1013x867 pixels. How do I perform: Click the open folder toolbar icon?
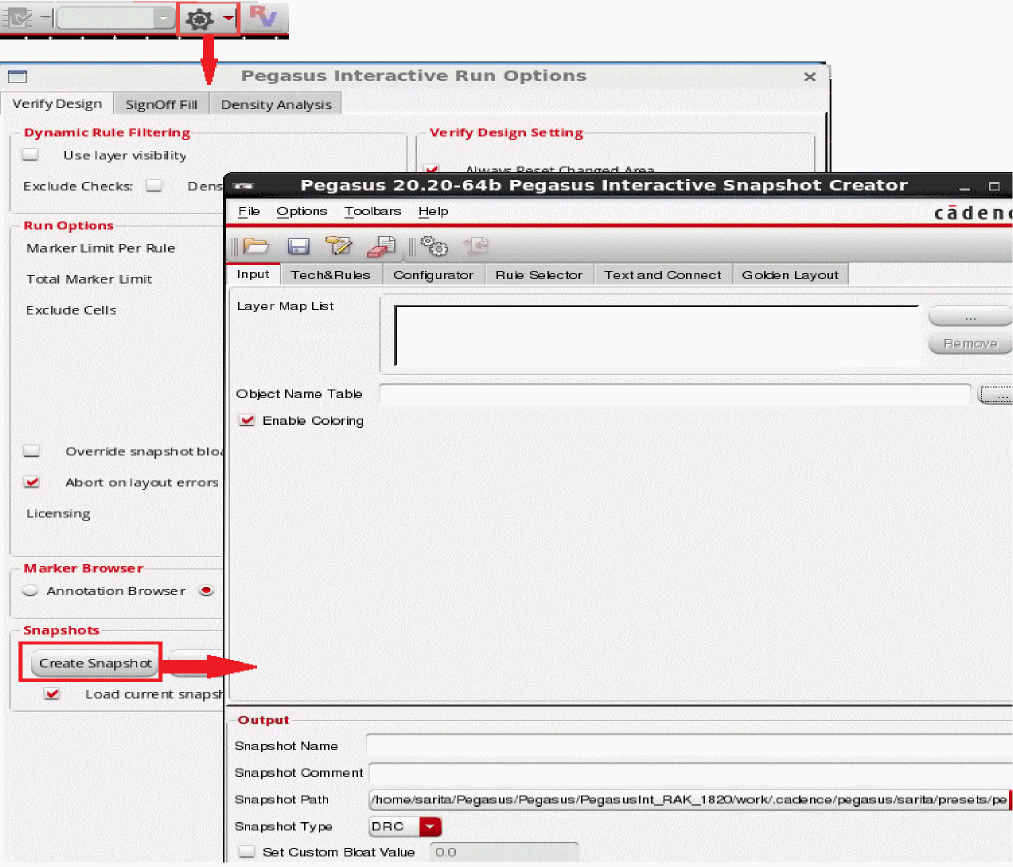pos(256,246)
